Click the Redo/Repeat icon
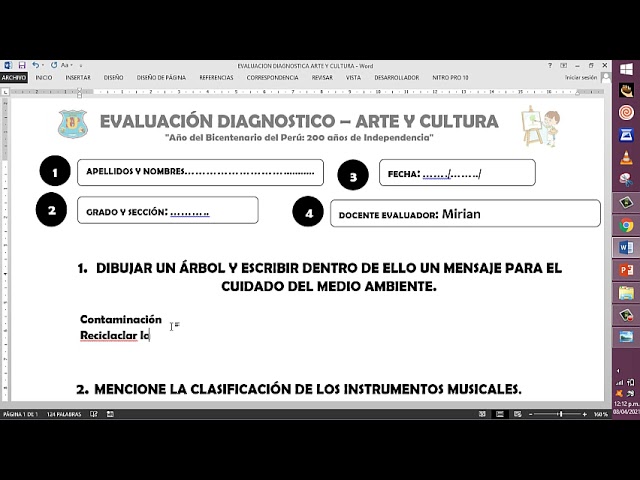 click(x=54, y=65)
